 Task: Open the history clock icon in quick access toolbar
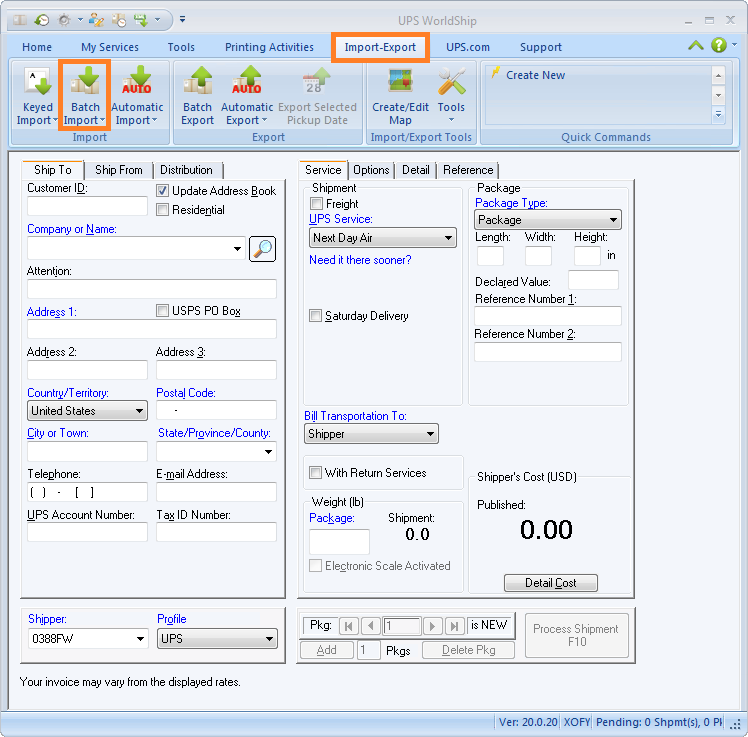click(x=42, y=20)
